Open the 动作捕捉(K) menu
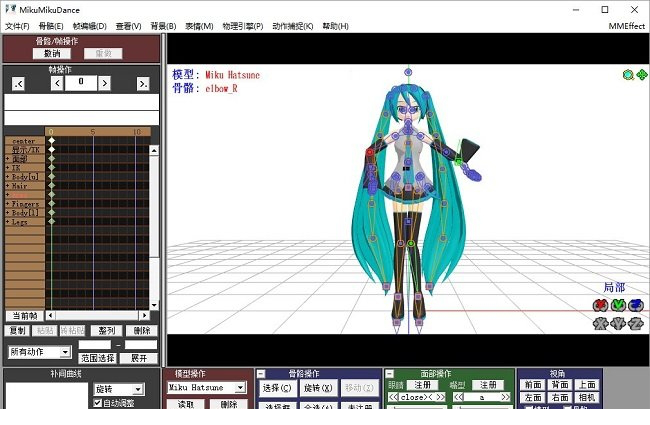 point(293,26)
